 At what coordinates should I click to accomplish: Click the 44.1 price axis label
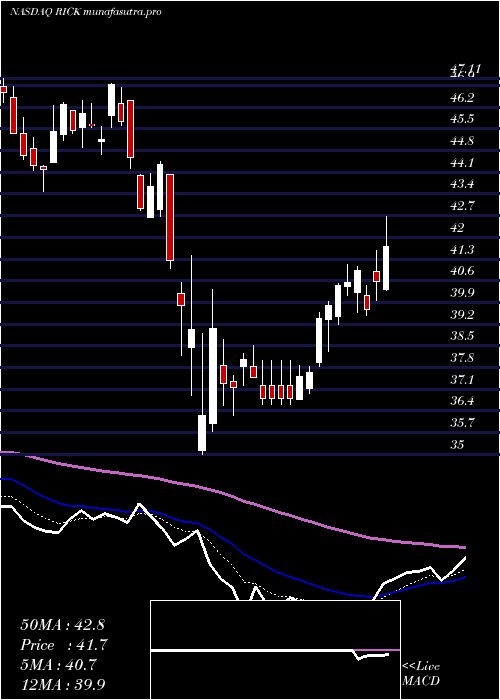462,162
